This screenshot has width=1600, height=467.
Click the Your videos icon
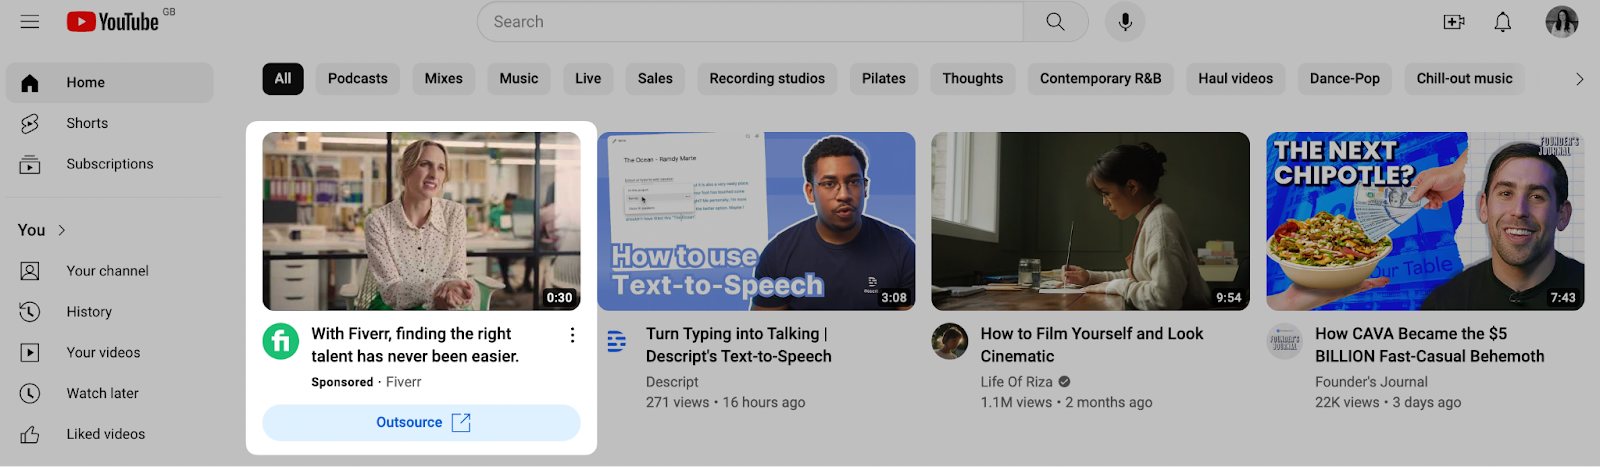click(30, 353)
